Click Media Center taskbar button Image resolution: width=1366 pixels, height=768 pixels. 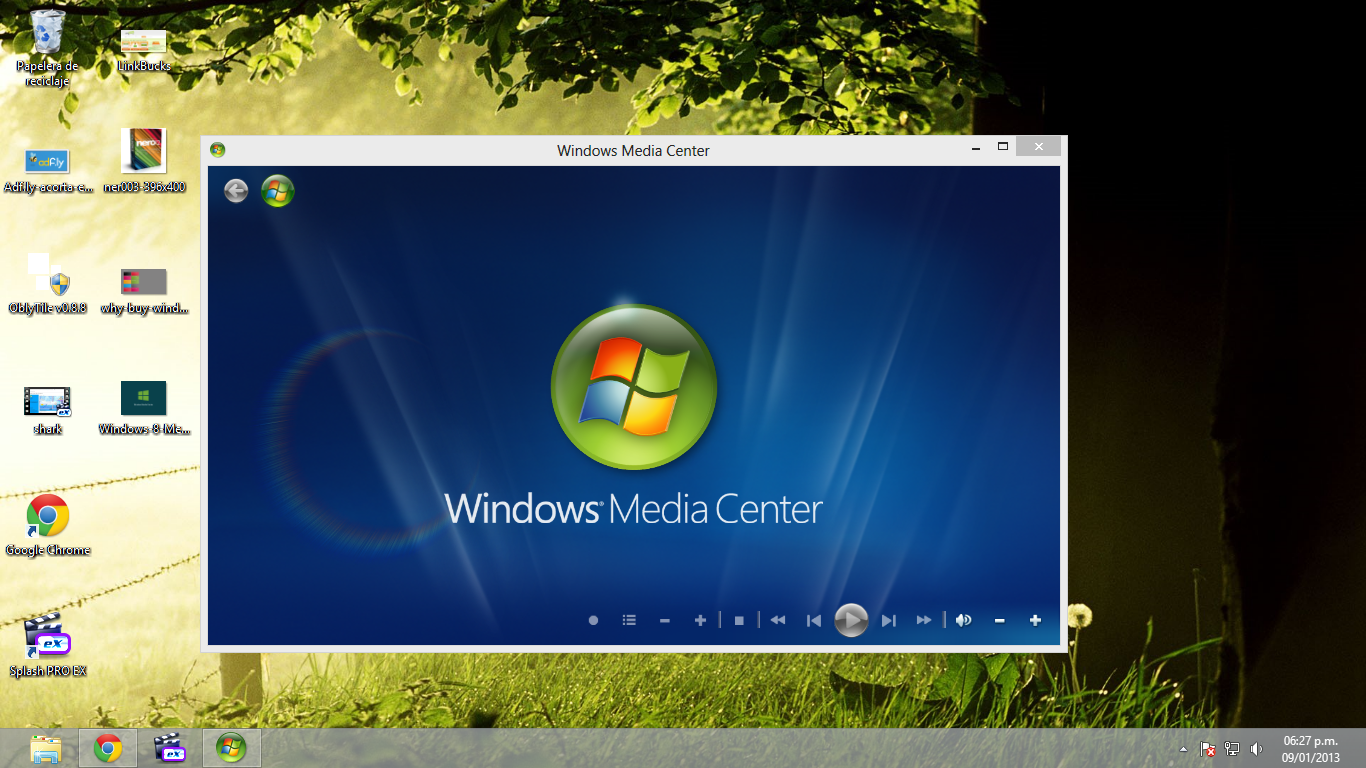click(231, 748)
